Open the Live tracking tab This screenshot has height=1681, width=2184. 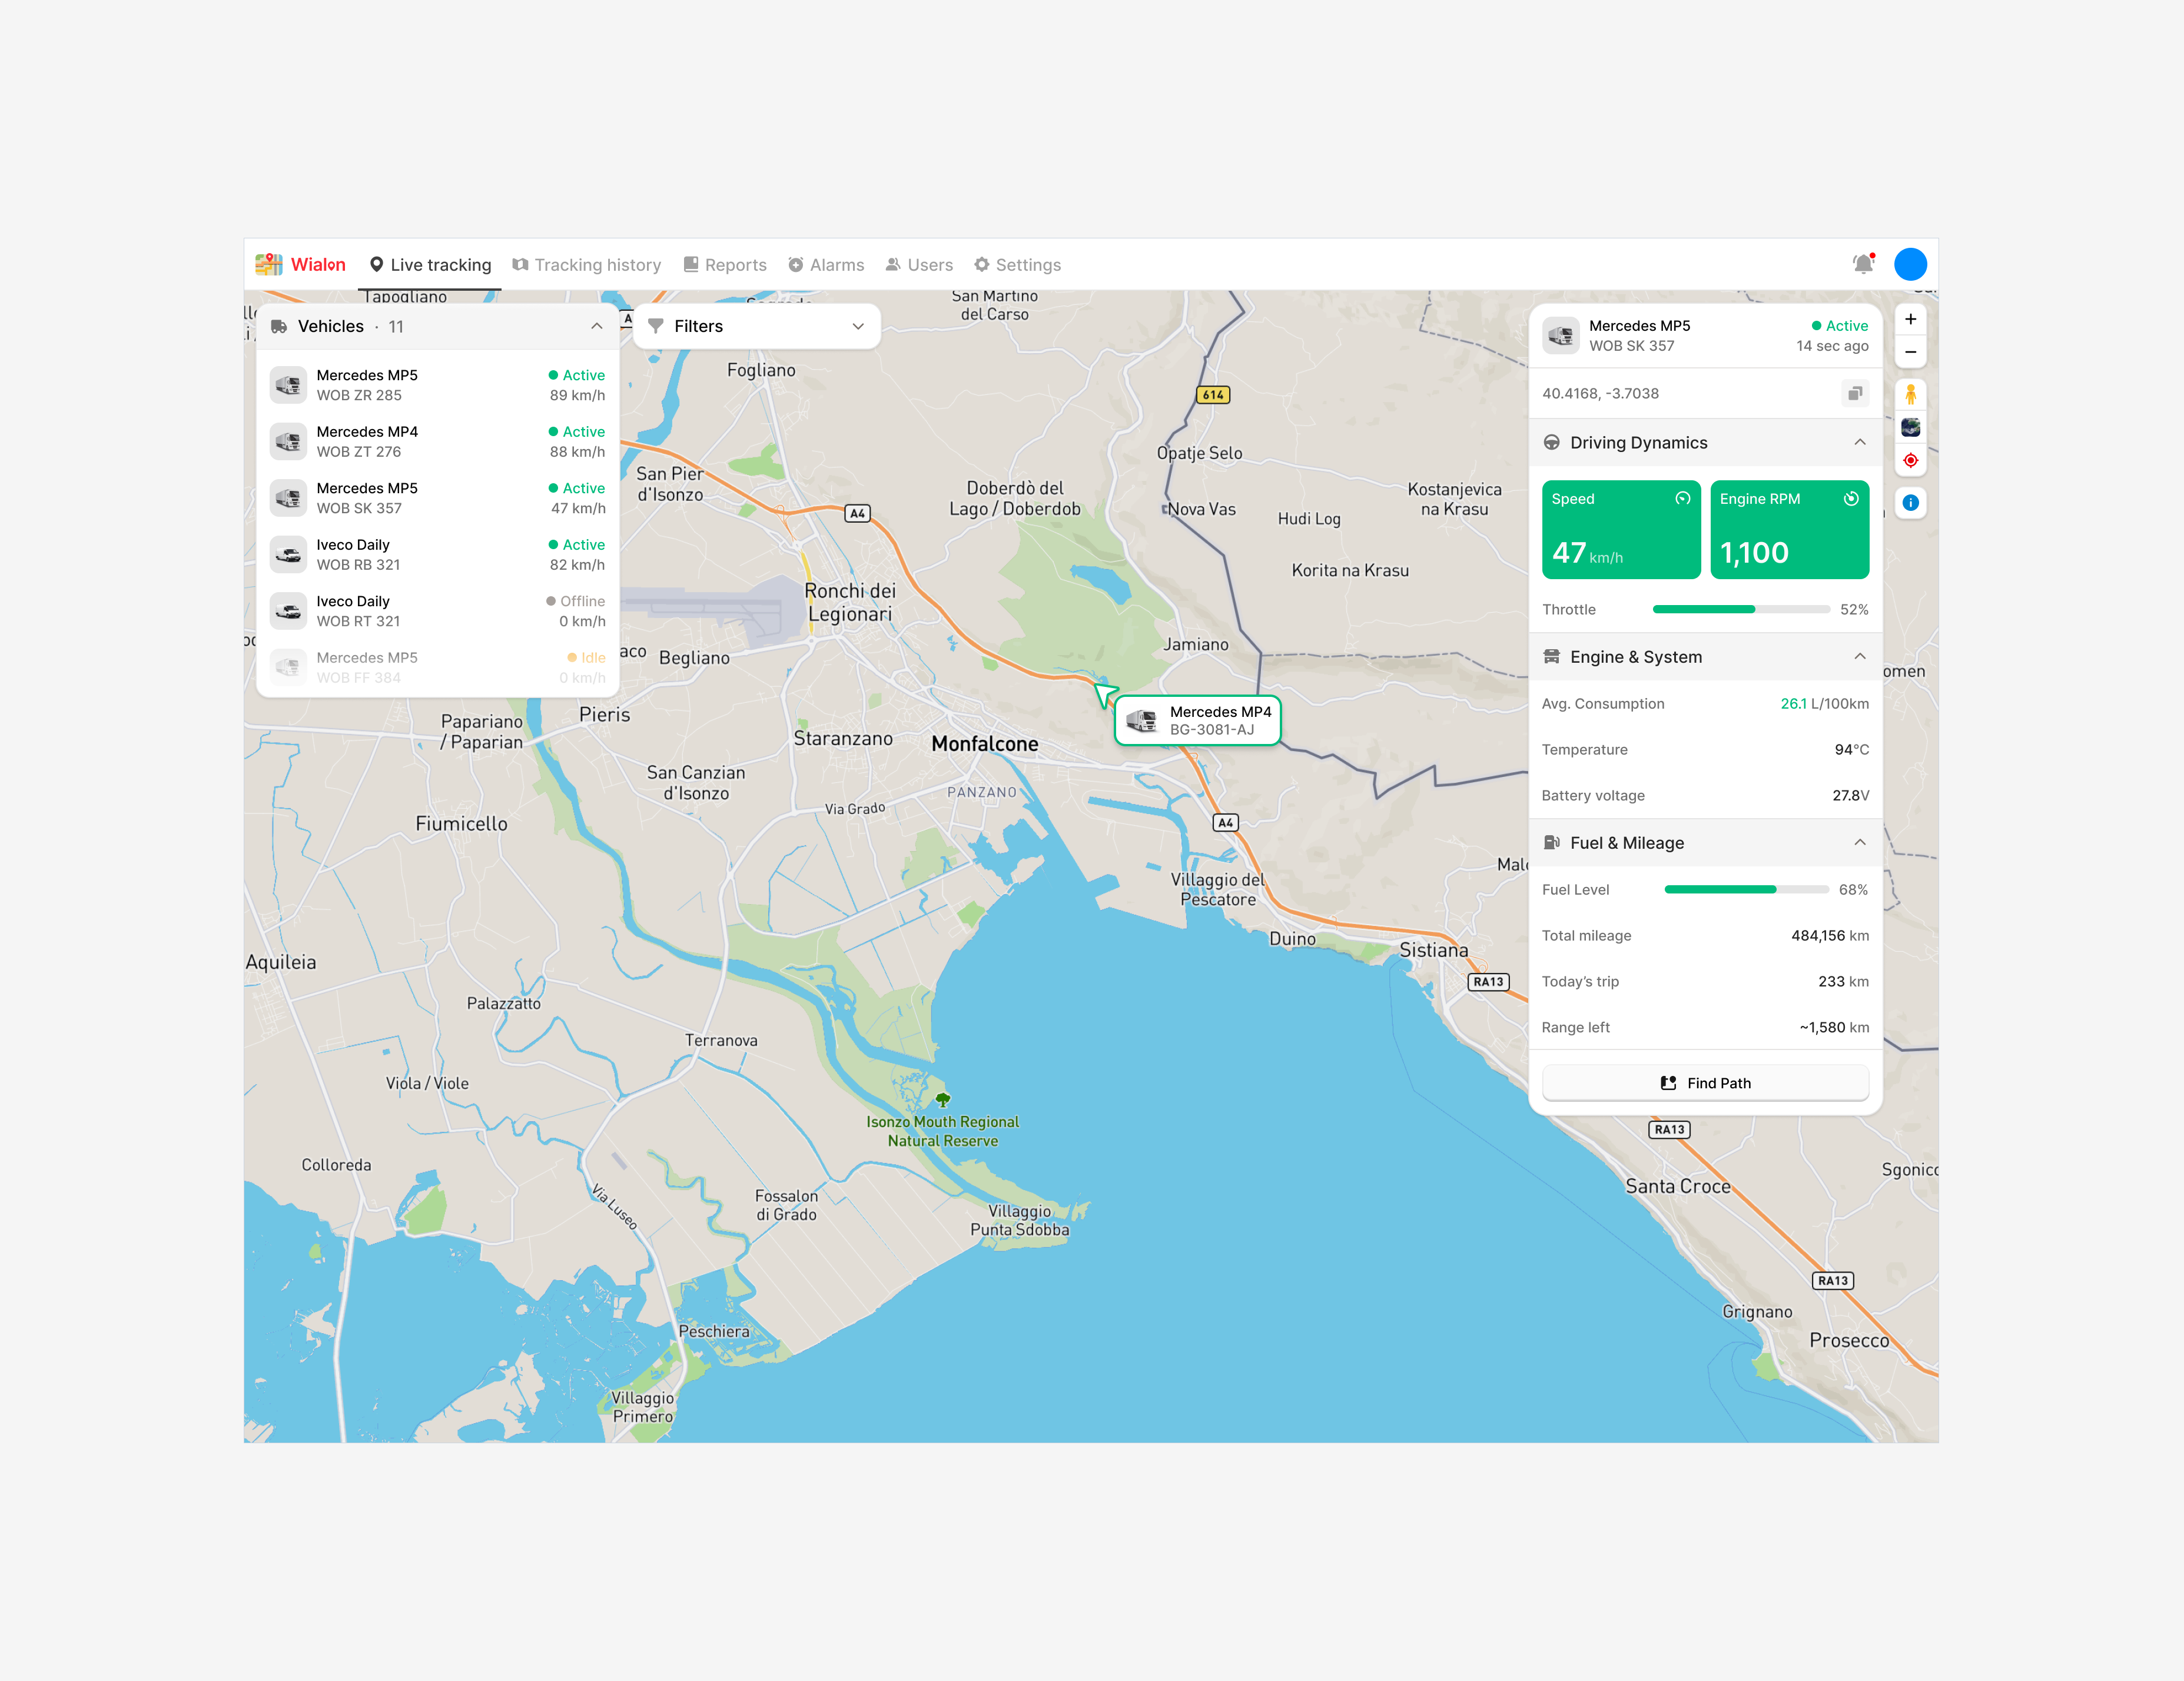click(x=430, y=264)
